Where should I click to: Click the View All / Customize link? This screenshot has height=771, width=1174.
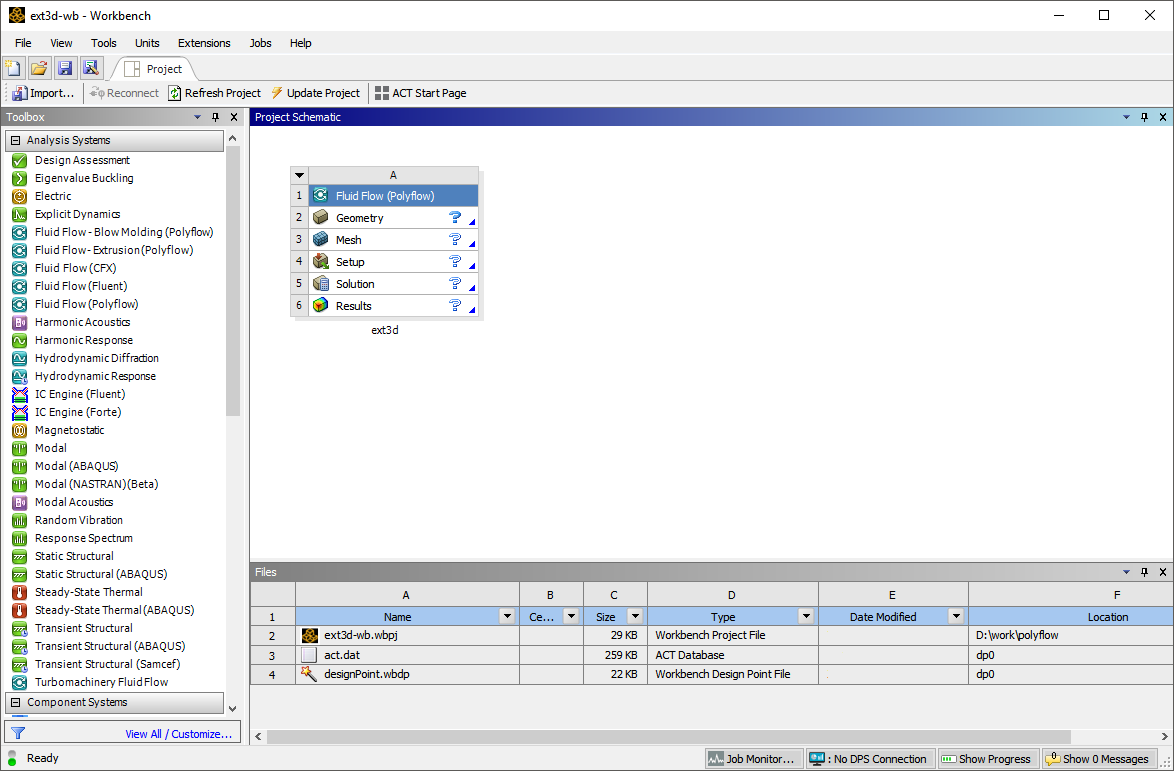pyautogui.click(x=179, y=734)
